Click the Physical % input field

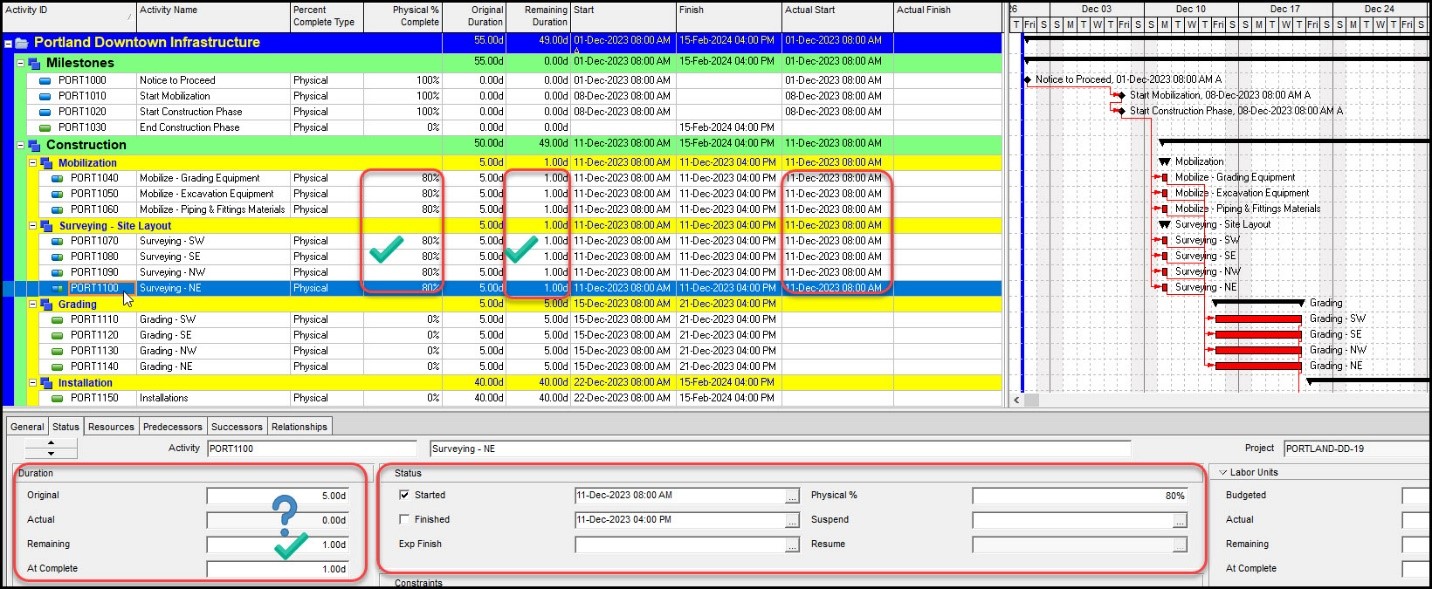1079,496
